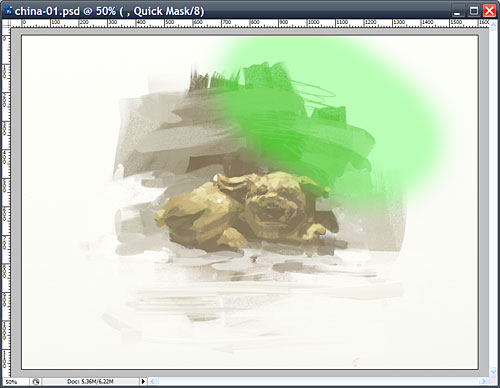Image resolution: width=500 pixels, height=388 pixels.
Task: Close the china-01.psd document
Action: (x=489, y=11)
